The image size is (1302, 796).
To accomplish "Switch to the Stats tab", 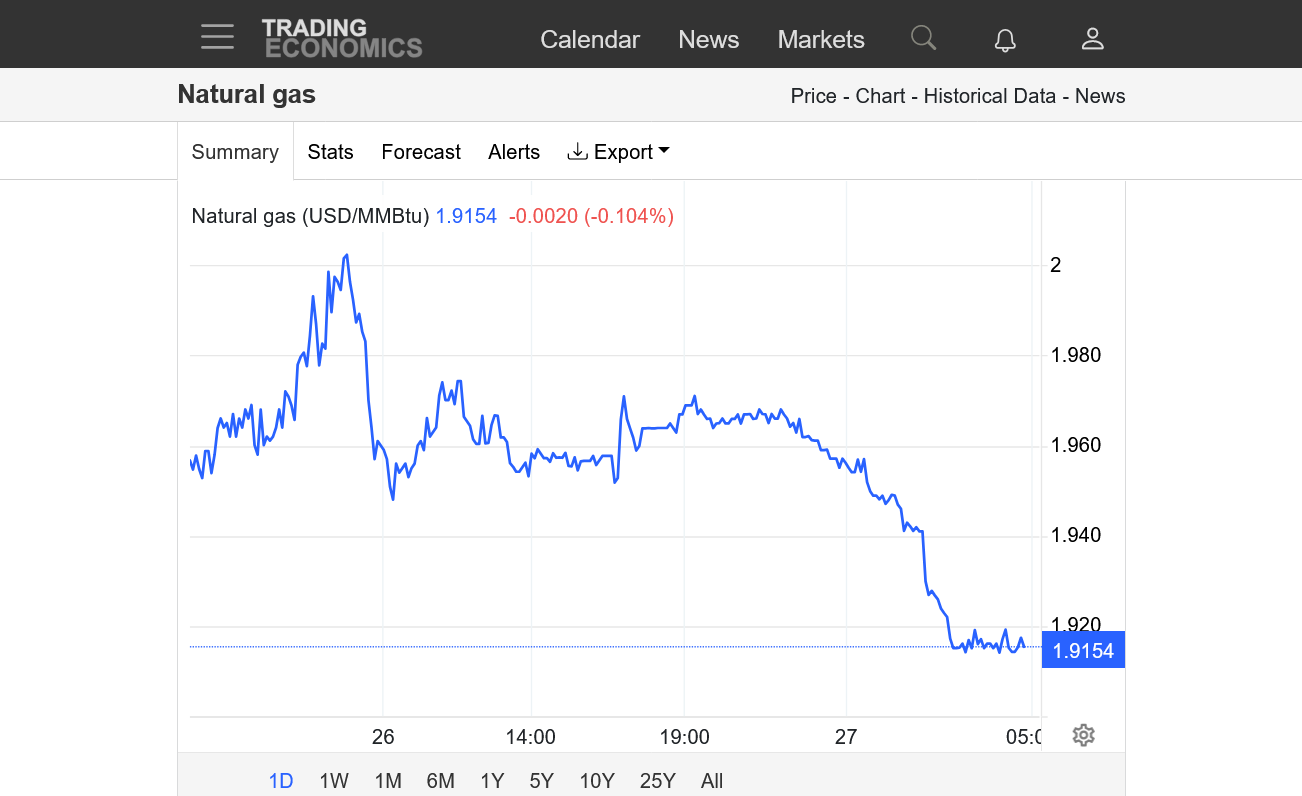I will pos(330,152).
